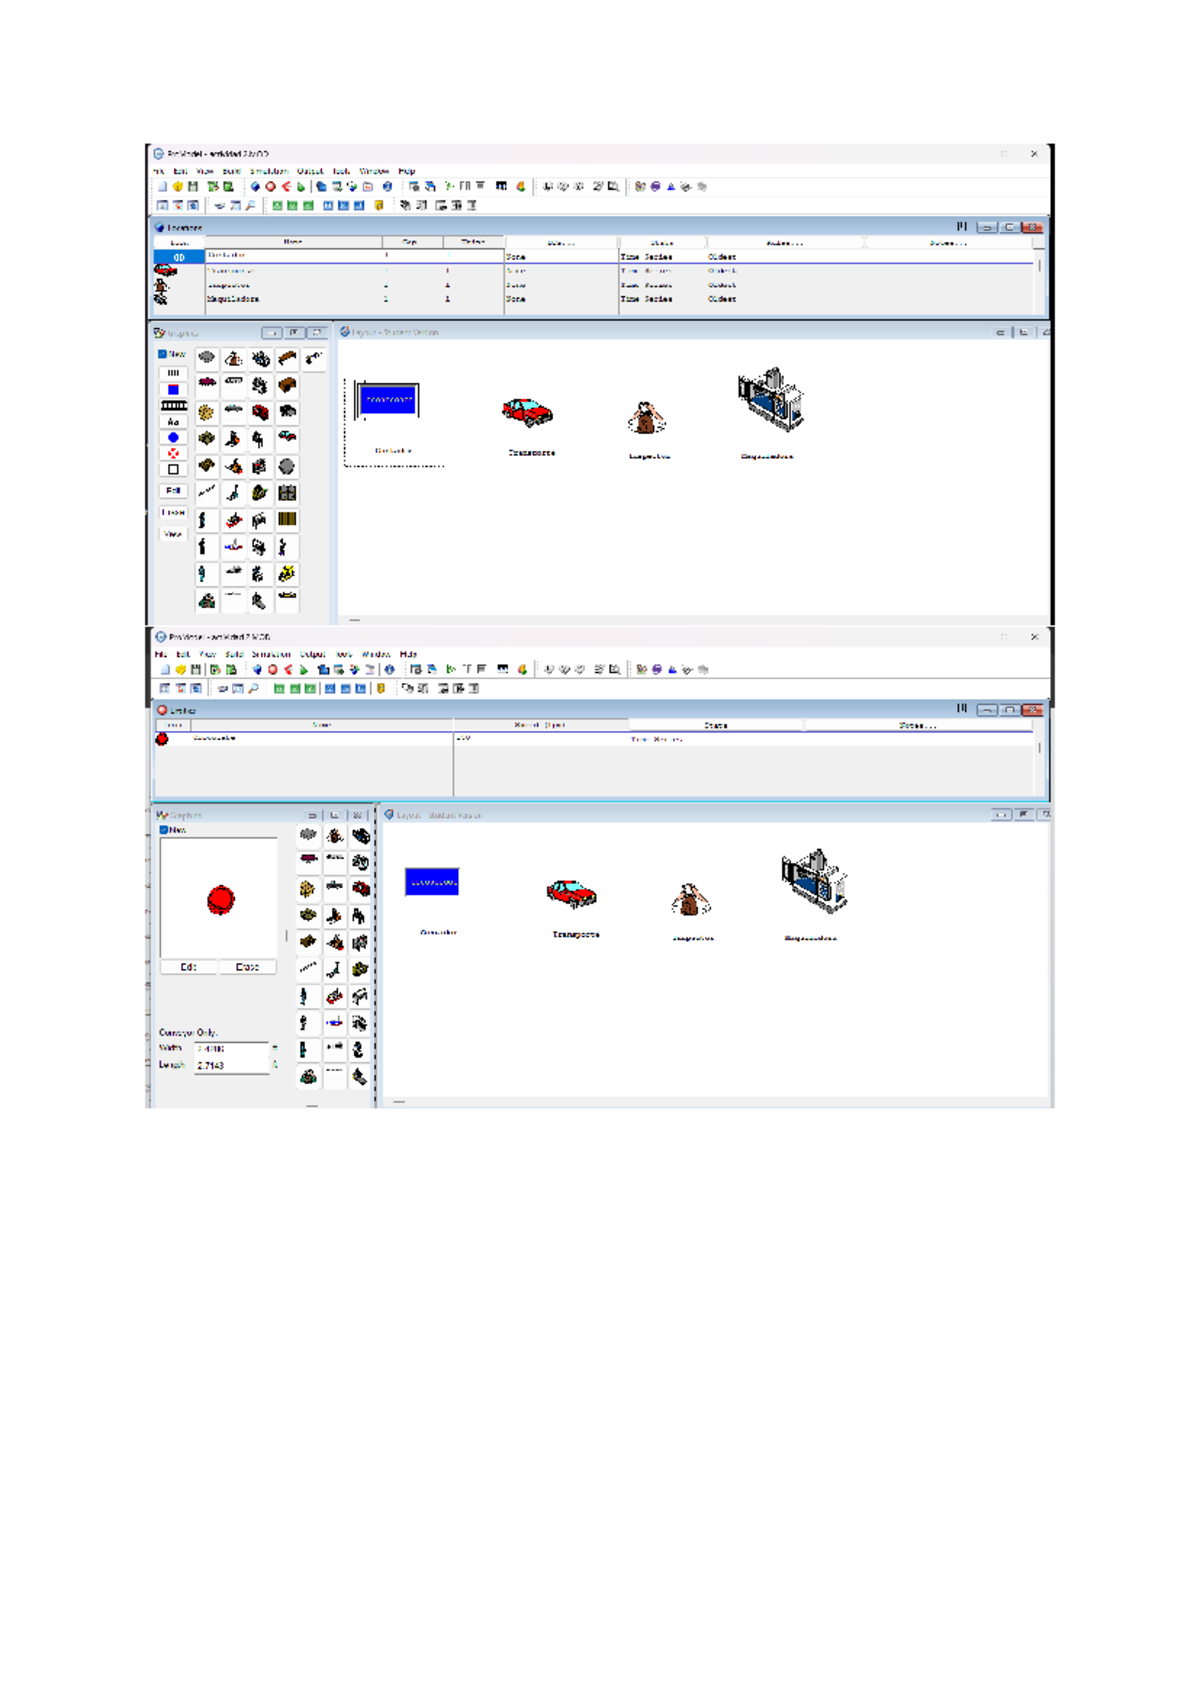Click the red ball preview in Entities Graphics panel
This screenshot has height=1696, width=1200.
pos(221,899)
